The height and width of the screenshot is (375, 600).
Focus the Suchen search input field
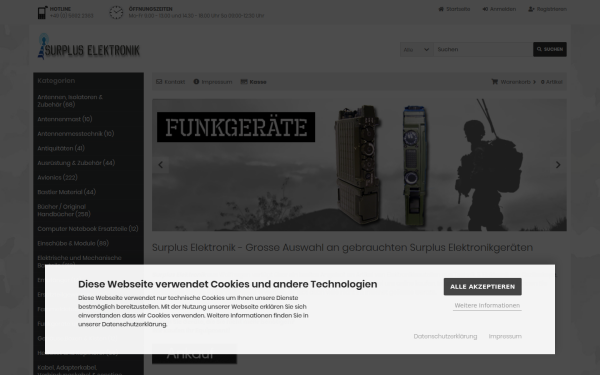pyautogui.click(x=483, y=49)
